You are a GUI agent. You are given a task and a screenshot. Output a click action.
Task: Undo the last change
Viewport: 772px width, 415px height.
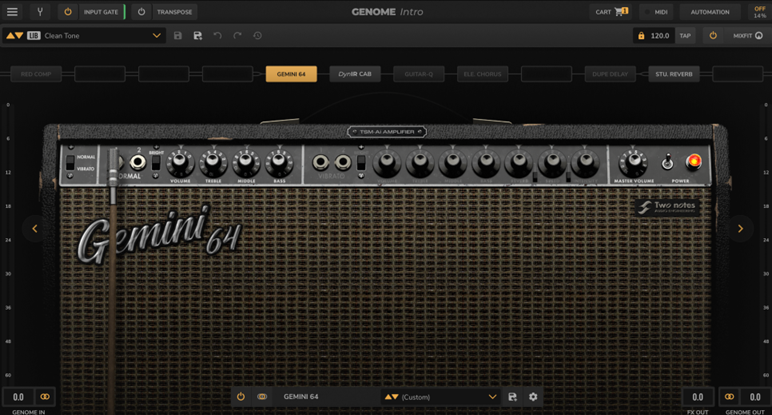217,35
